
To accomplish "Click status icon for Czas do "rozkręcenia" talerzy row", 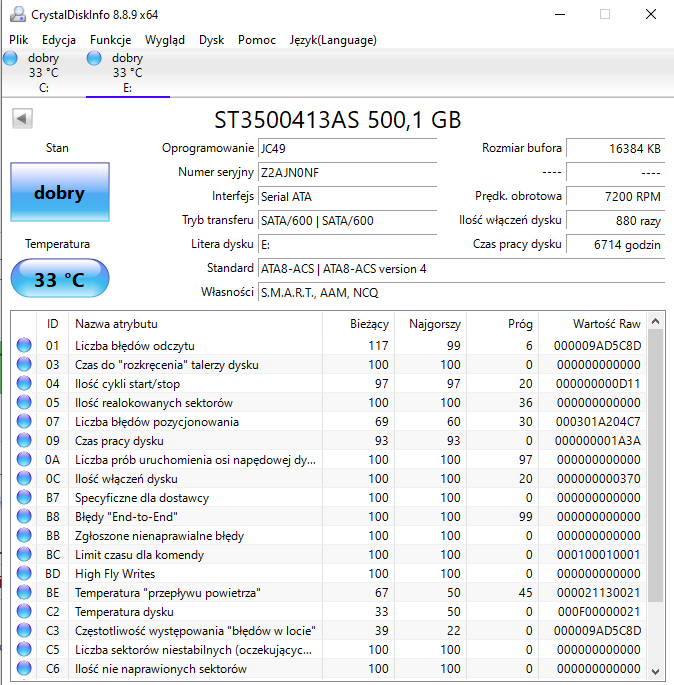I will coord(24,364).
